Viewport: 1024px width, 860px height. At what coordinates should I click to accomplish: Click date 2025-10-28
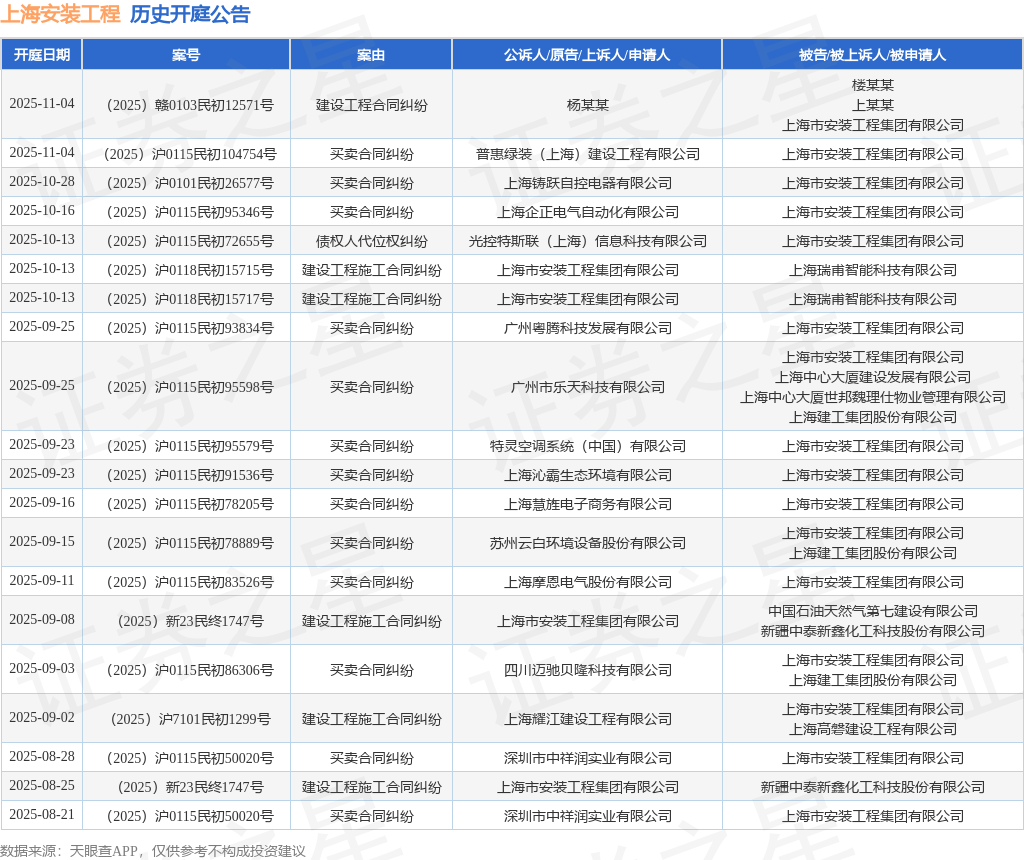42,182
